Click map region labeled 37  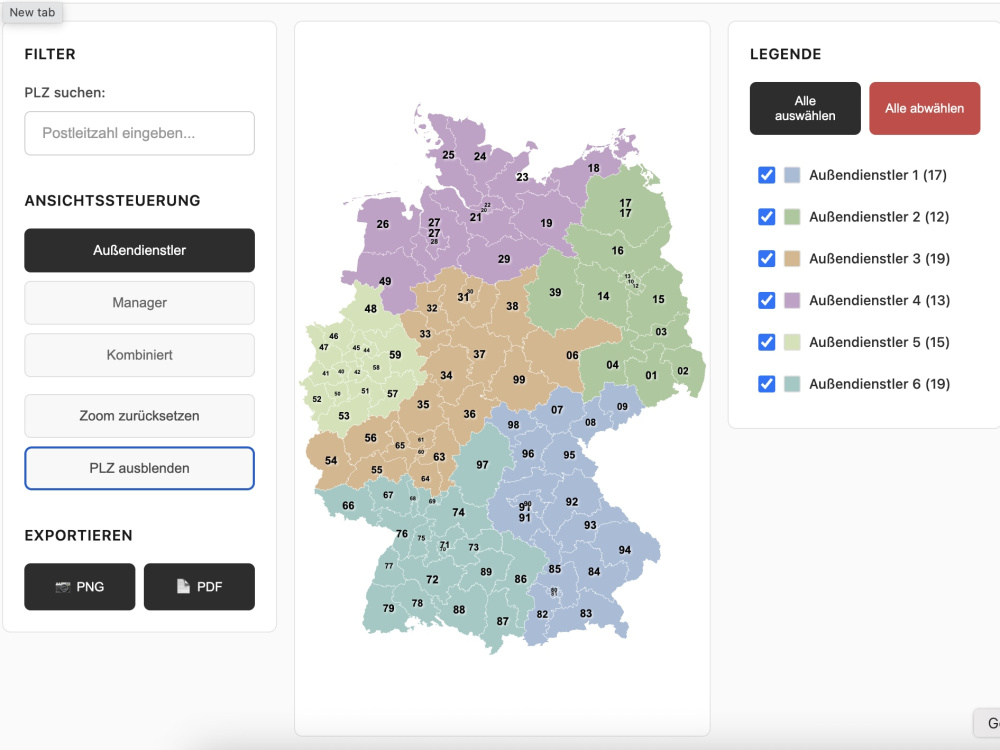(x=479, y=355)
